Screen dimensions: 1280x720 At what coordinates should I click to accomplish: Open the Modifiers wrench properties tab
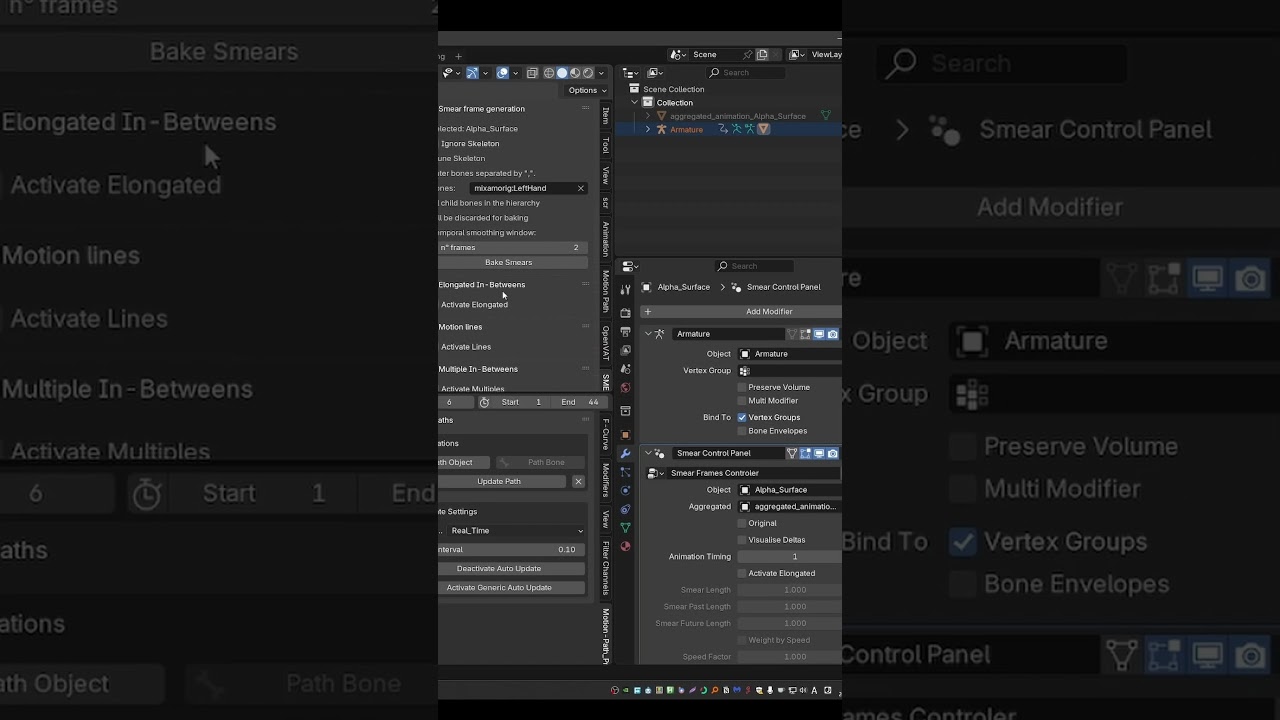(x=626, y=454)
